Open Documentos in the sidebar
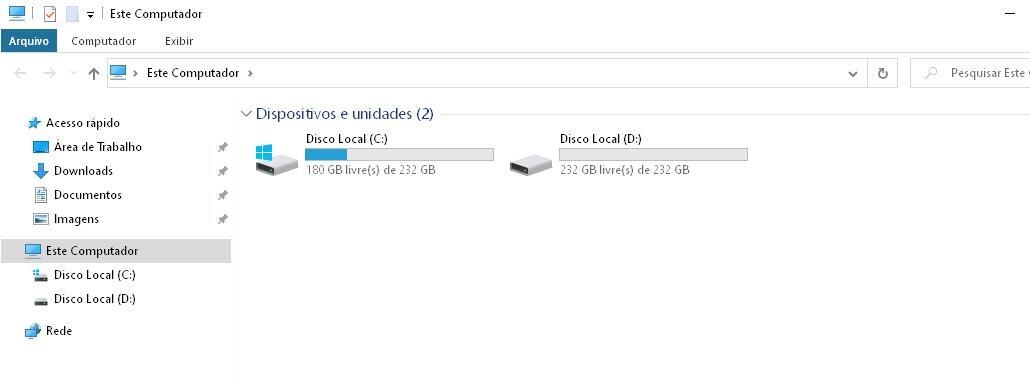1030x381 pixels. click(87, 195)
